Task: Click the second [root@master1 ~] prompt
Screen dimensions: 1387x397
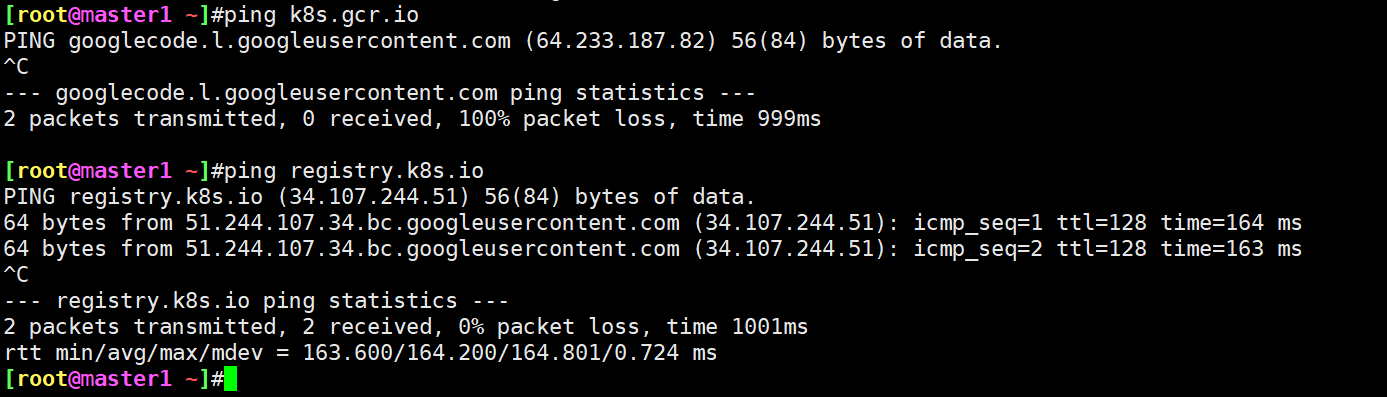Action: [x=108, y=171]
